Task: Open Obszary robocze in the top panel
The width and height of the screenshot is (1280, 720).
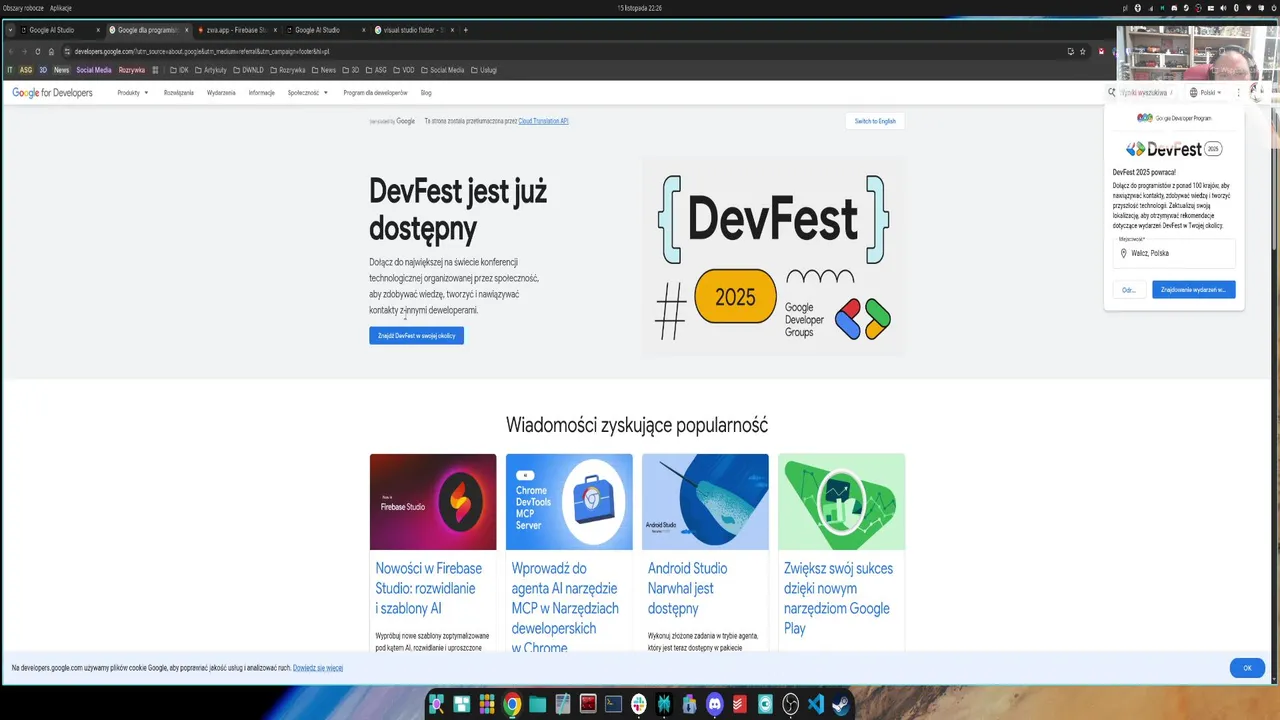Action: pos(23,8)
